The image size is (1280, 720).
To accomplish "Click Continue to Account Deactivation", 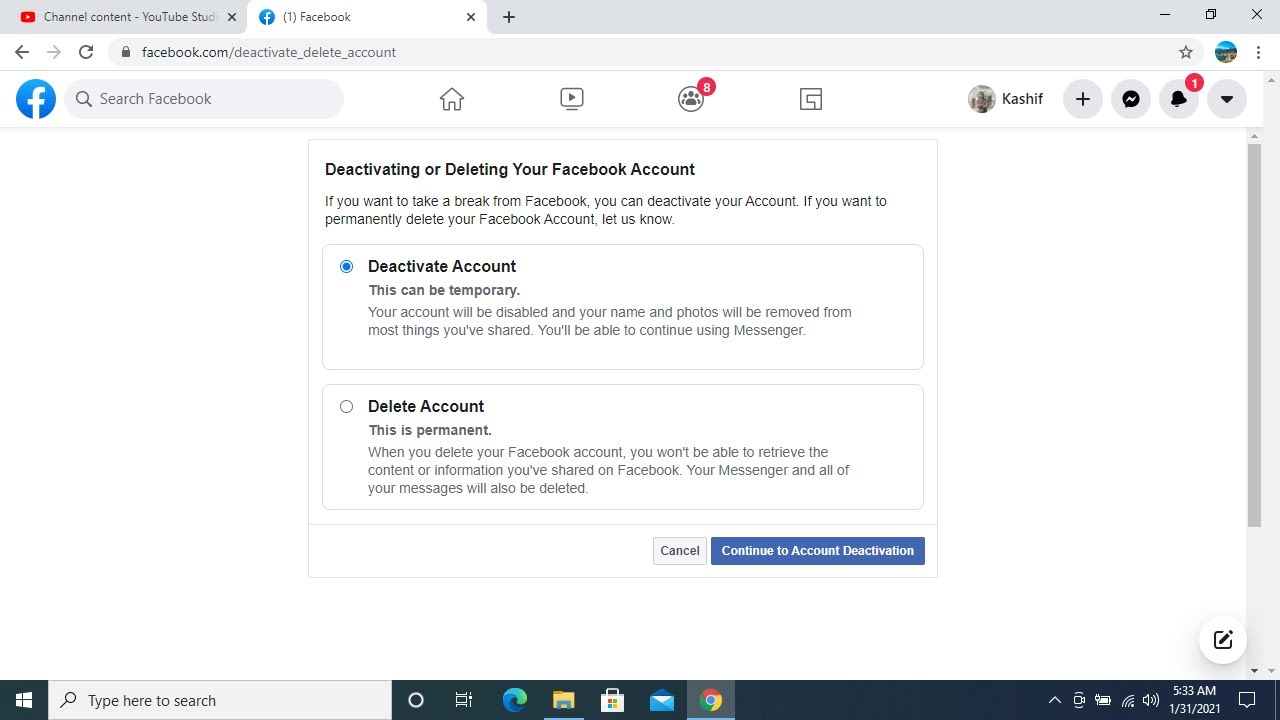I will 818,551.
